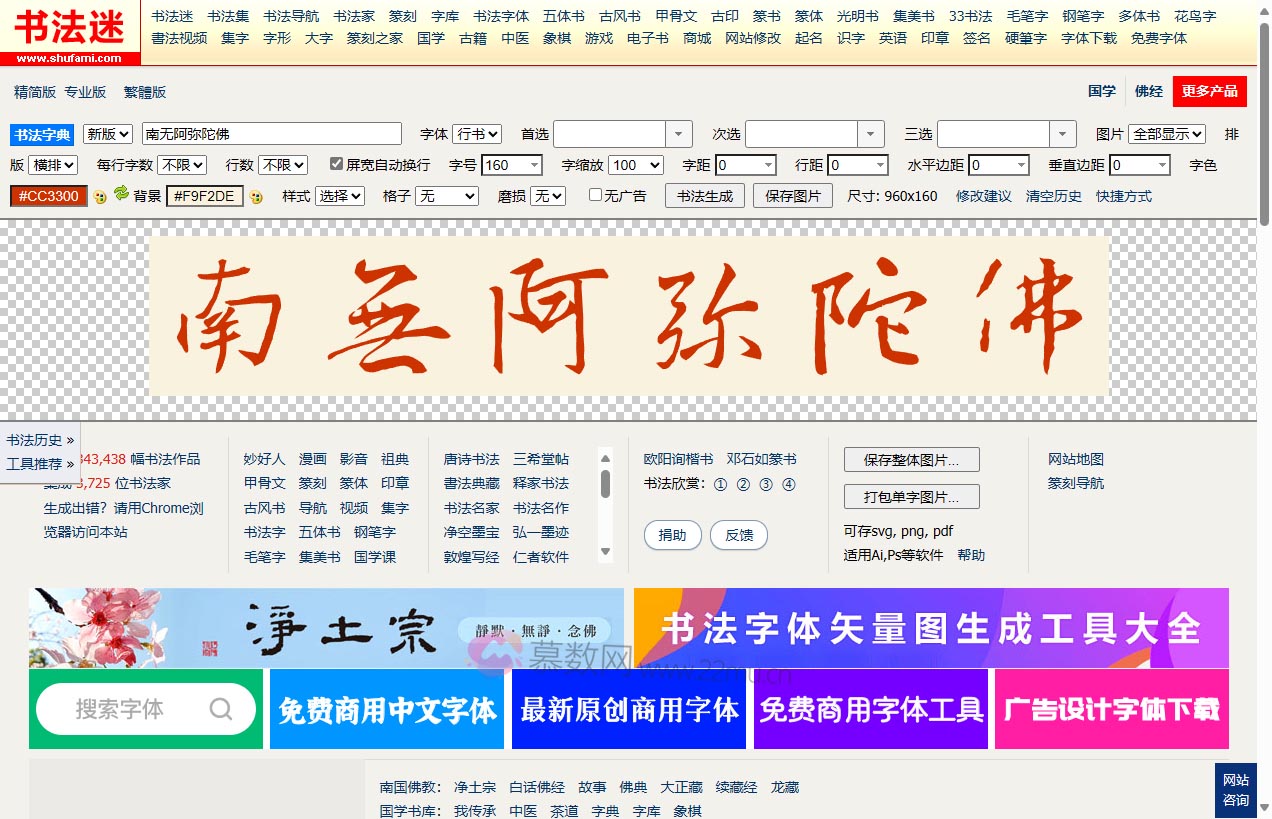Click the smiley icon after the #F9F2DE field

tap(256, 196)
